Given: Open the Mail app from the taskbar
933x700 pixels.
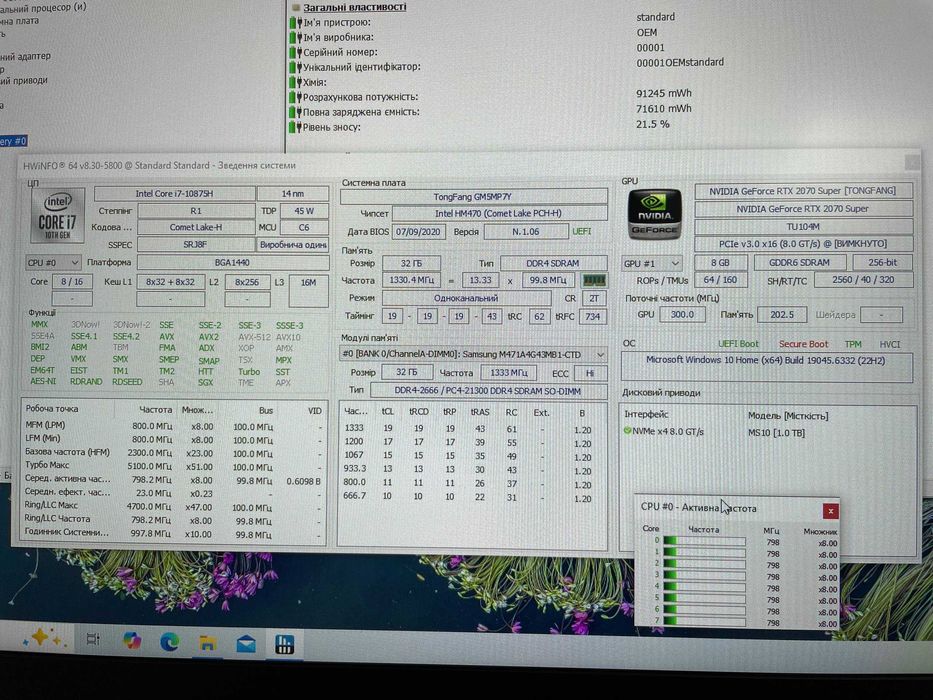Looking at the screenshot, I should click(246, 644).
